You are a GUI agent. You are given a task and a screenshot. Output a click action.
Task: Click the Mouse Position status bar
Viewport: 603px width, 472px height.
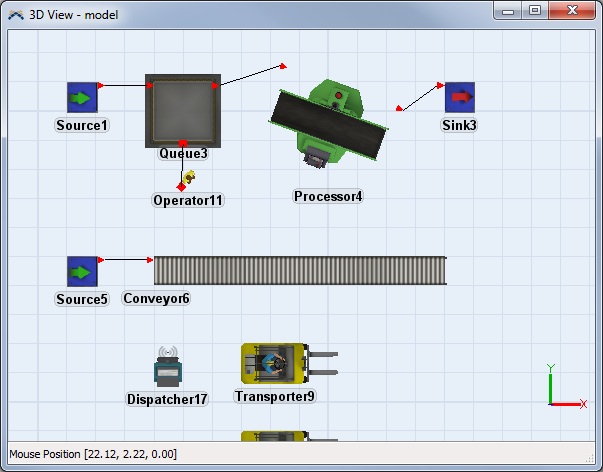[x=300, y=456]
